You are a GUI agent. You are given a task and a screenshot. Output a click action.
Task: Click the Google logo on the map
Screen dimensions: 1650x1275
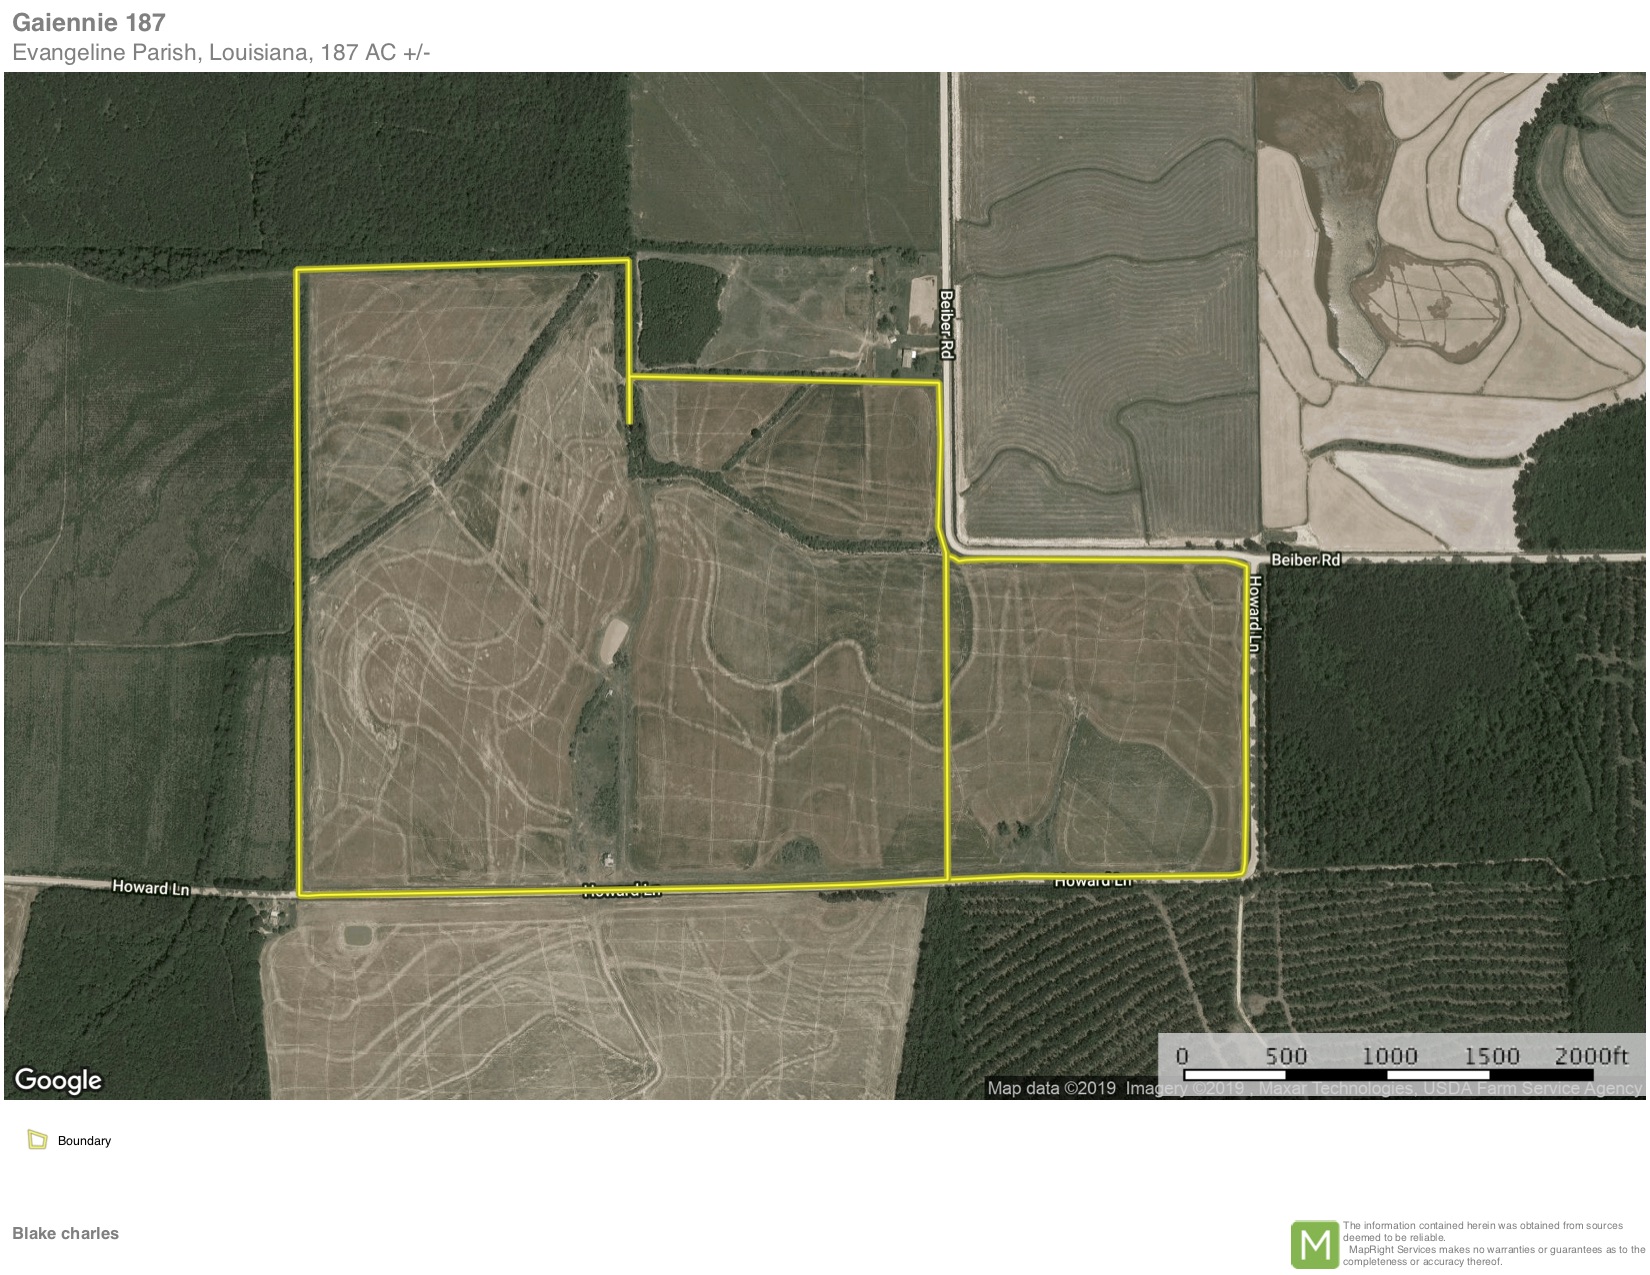(x=58, y=1080)
